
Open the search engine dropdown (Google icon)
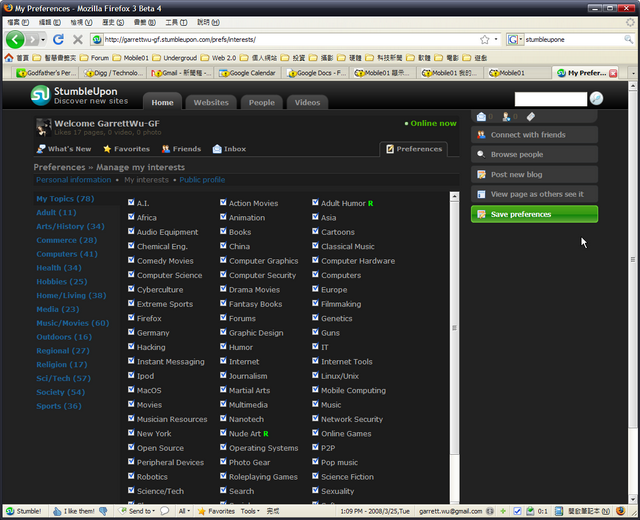(x=514, y=40)
